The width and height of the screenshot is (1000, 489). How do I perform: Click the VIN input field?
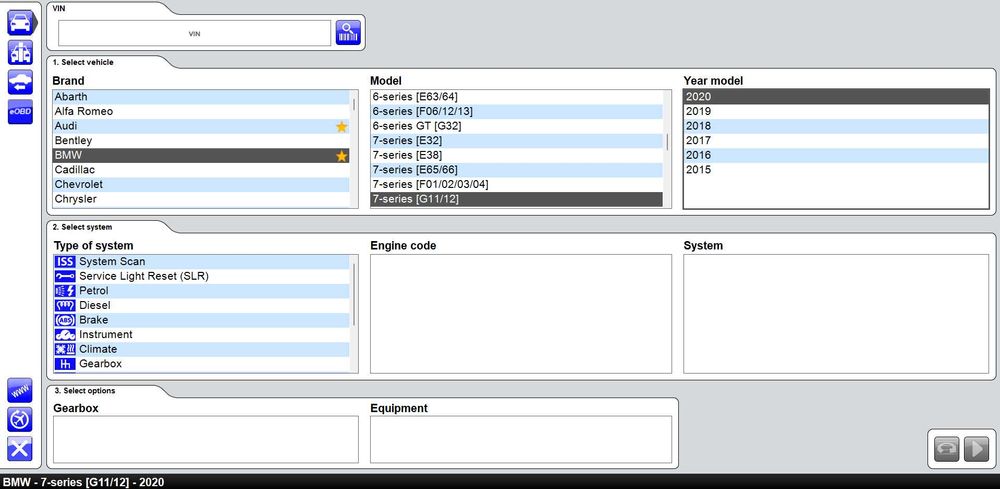pyautogui.click(x=195, y=33)
